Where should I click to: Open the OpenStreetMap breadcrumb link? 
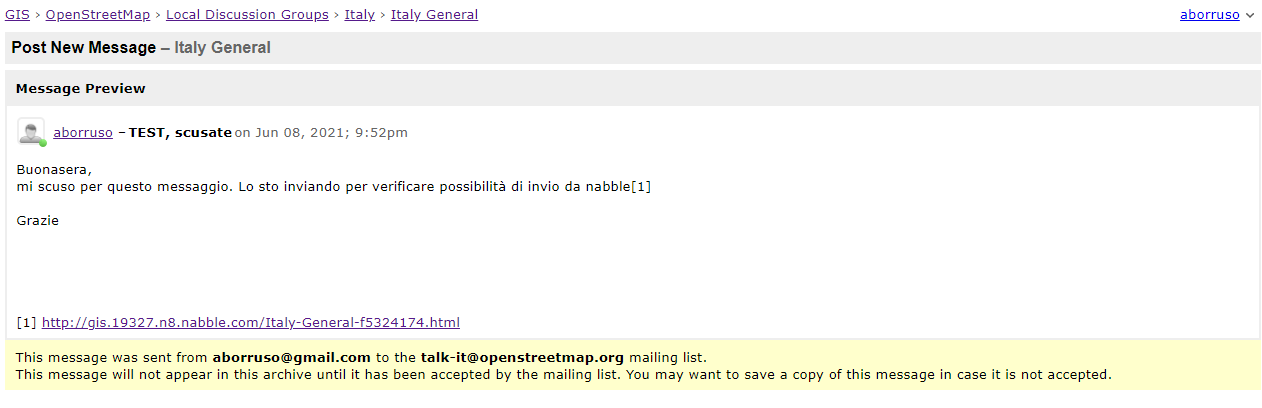98,15
